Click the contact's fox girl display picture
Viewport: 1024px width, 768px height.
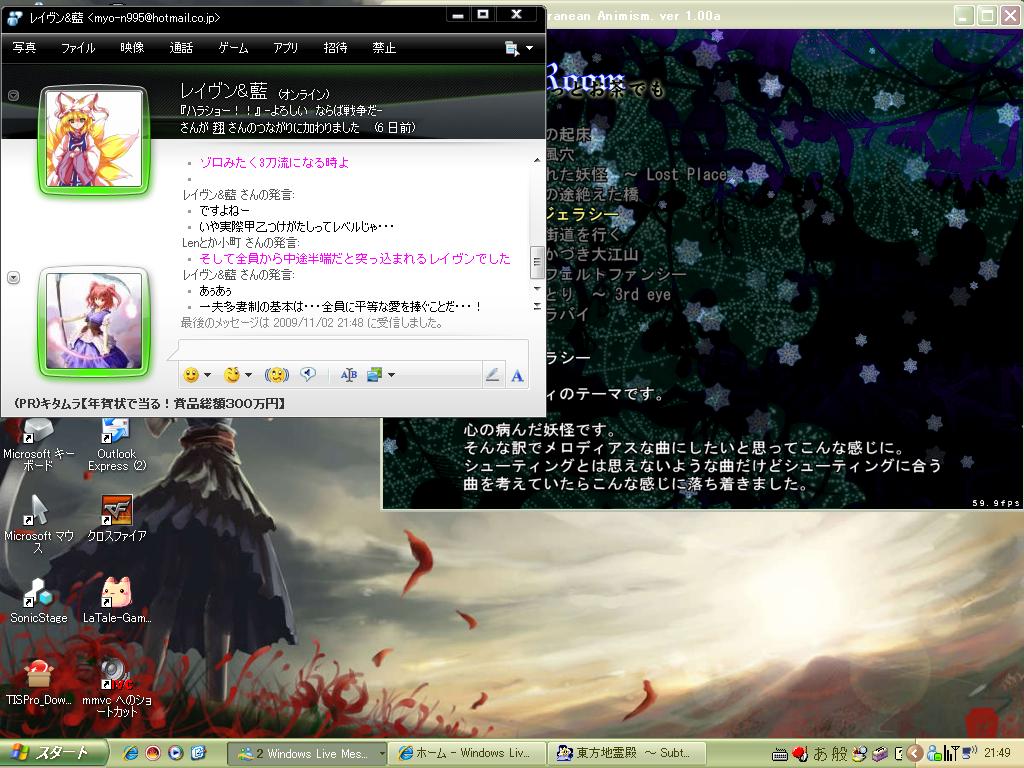click(94, 139)
